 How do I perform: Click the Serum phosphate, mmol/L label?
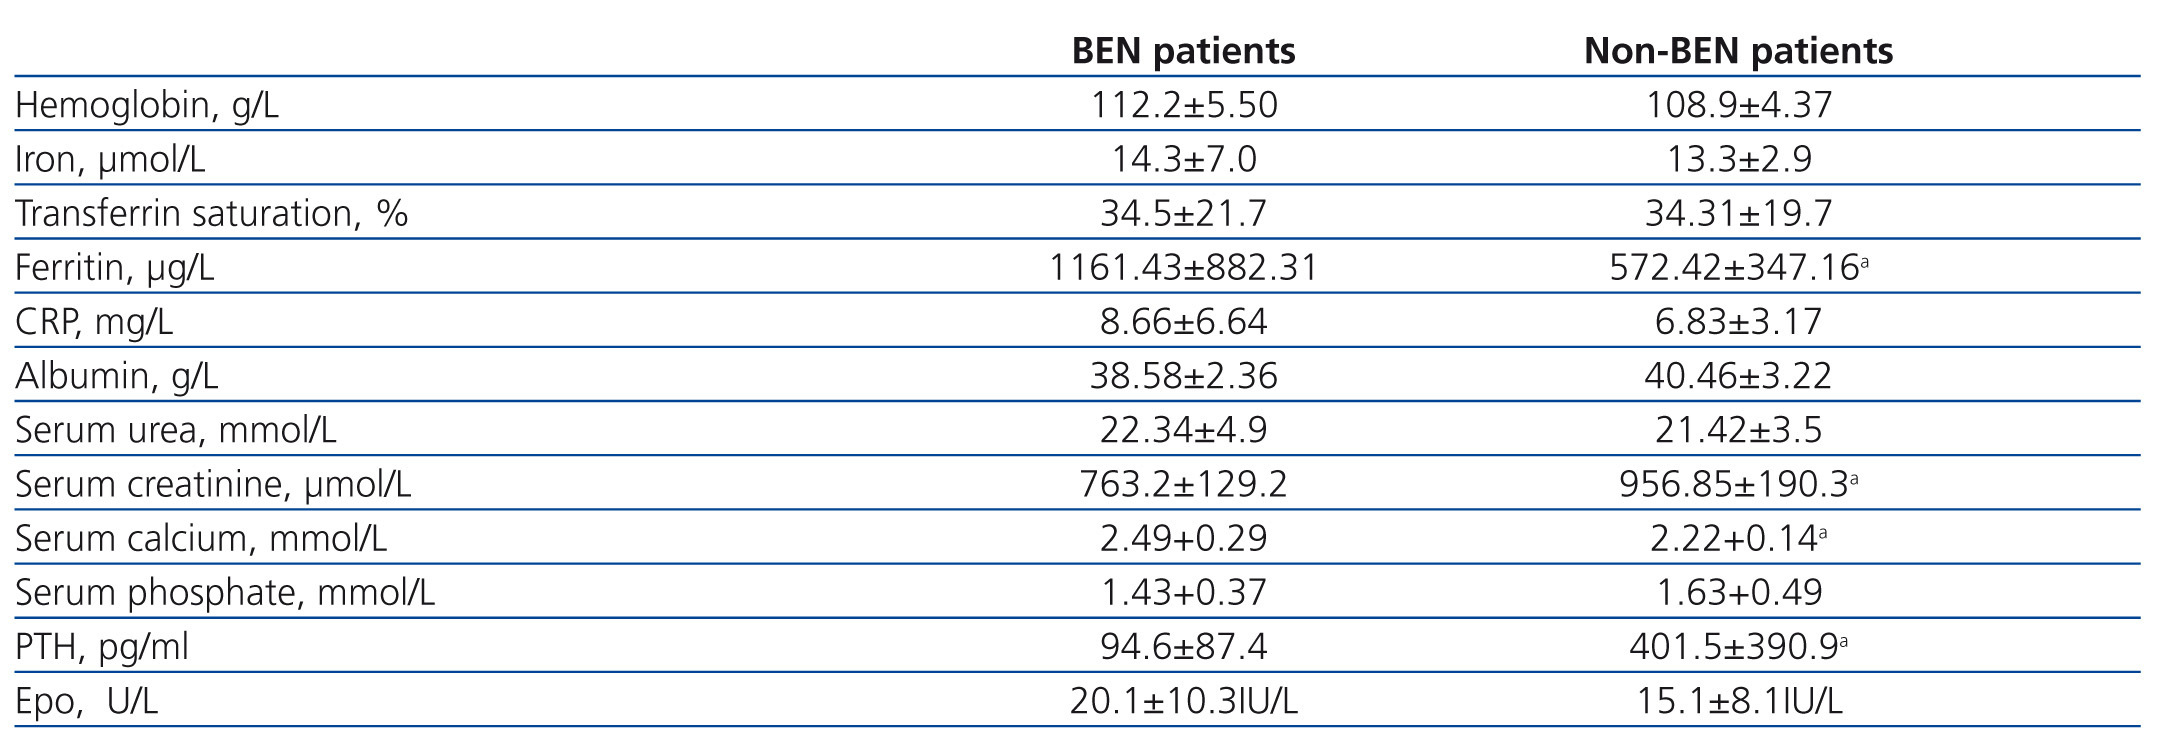tap(225, 592)
